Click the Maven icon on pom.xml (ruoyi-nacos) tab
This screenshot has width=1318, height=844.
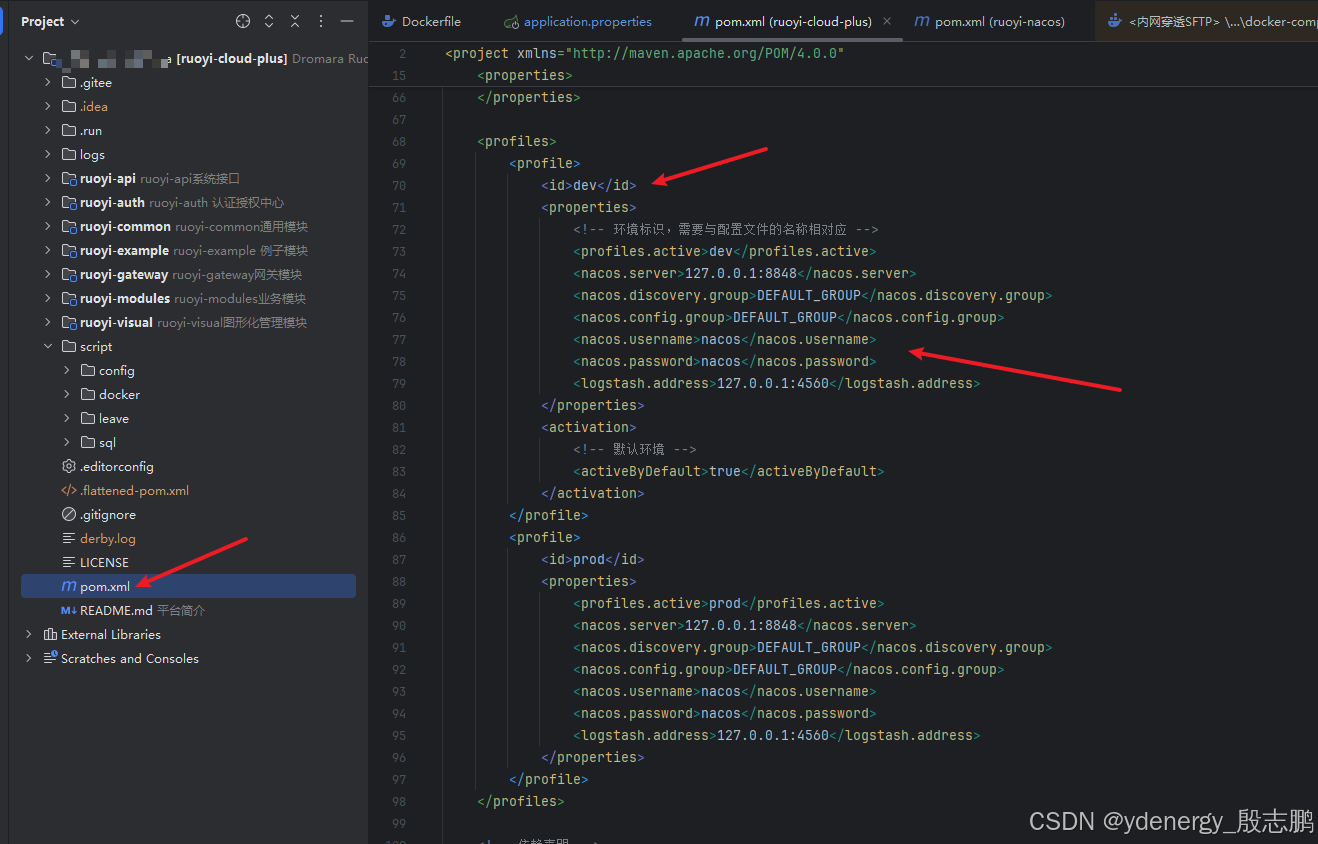pyautogui.click(x=923, y=21)
